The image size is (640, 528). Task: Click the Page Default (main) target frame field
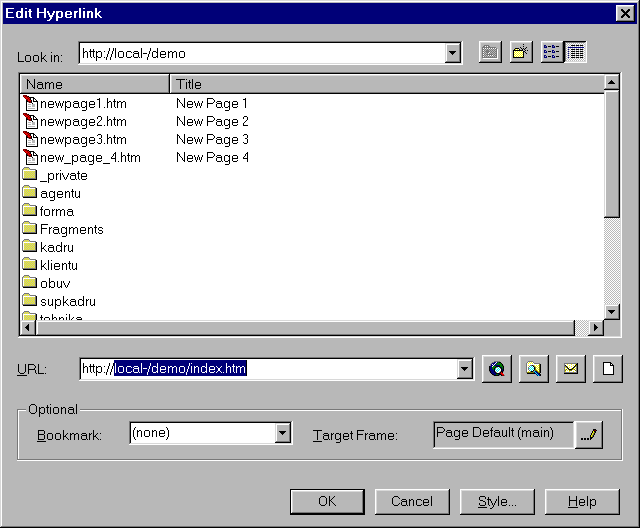[x=504, y=435]
